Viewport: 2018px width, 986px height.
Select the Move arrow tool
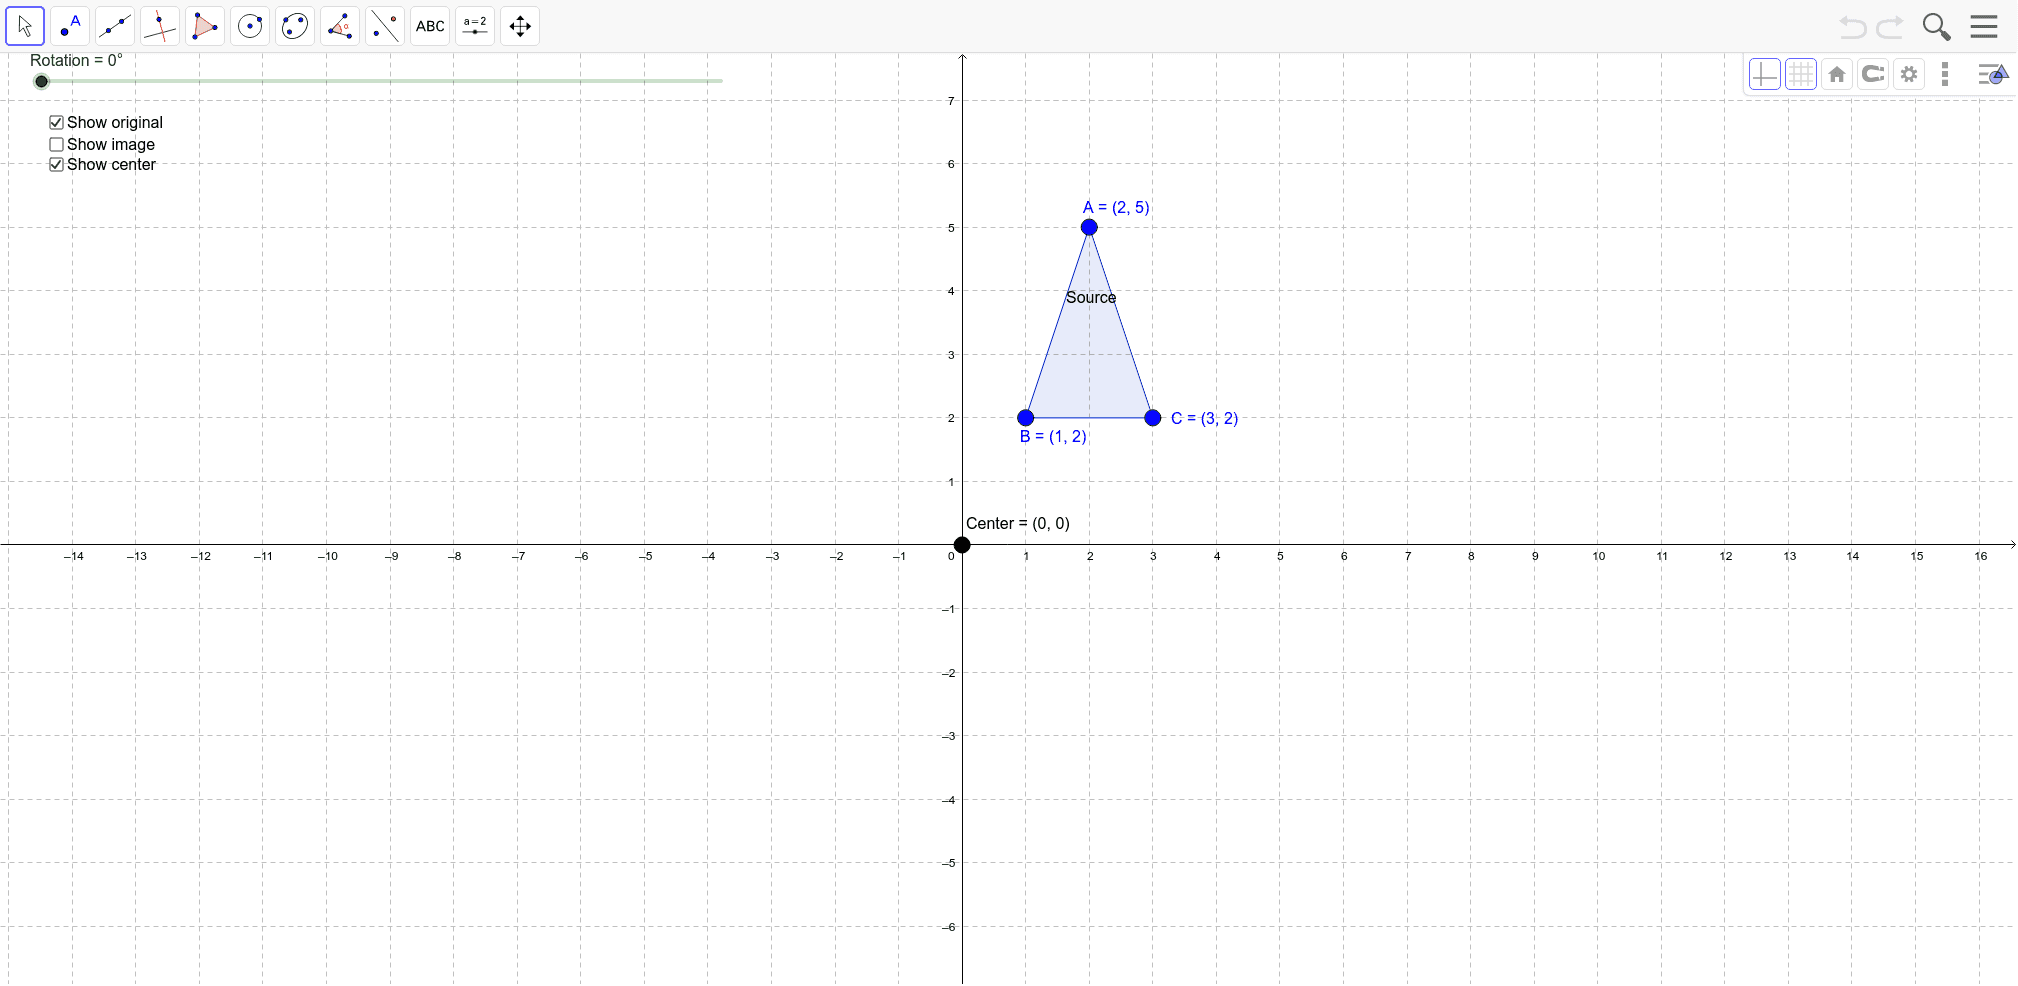[x=25, y=26]
